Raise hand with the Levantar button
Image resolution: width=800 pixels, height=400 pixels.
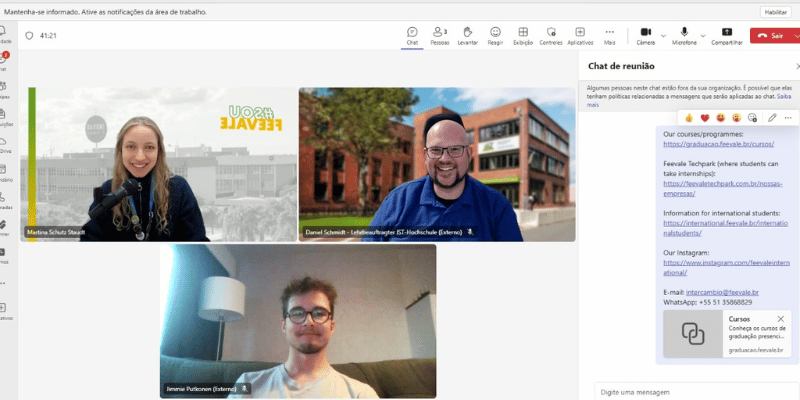(467, 35)
